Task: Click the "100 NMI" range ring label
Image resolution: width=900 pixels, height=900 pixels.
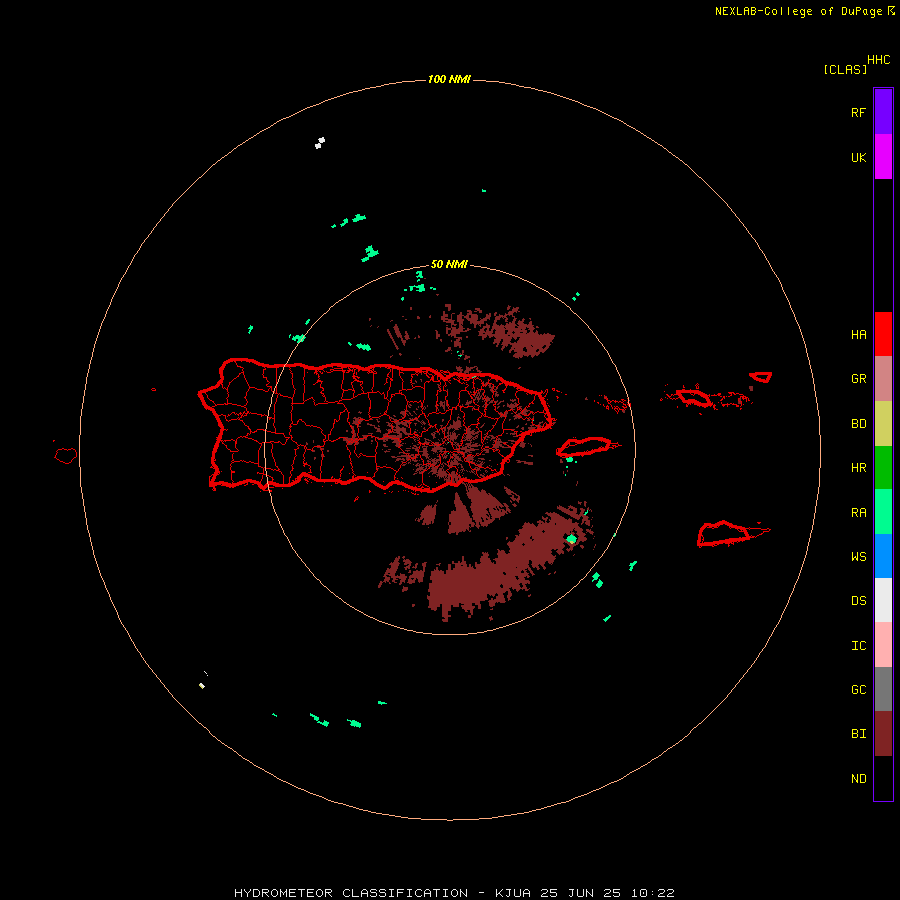Action: (449, 79)
